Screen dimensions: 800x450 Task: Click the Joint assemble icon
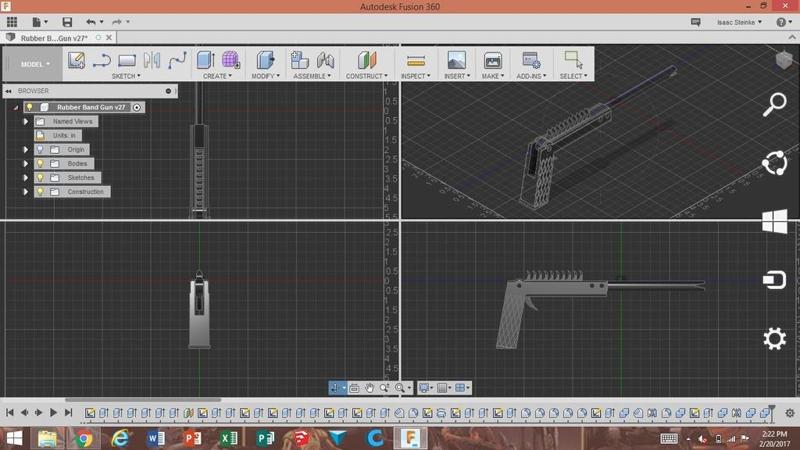pos(325,60)
